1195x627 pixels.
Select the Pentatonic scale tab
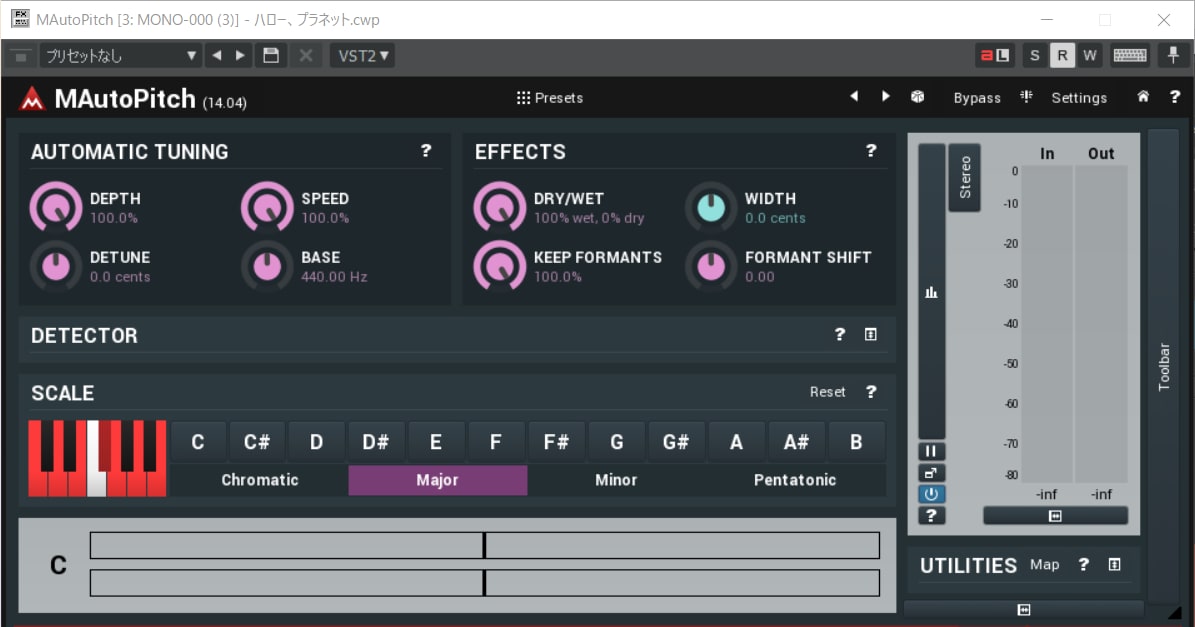[x=795, y=480]
